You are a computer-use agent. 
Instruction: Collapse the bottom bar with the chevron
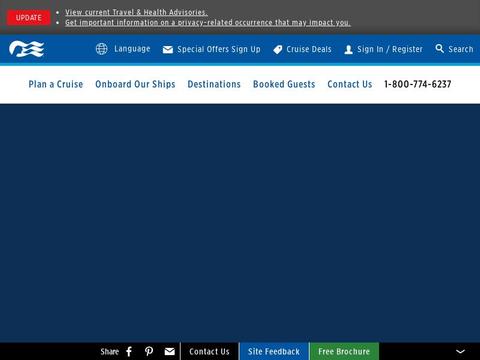460,351
